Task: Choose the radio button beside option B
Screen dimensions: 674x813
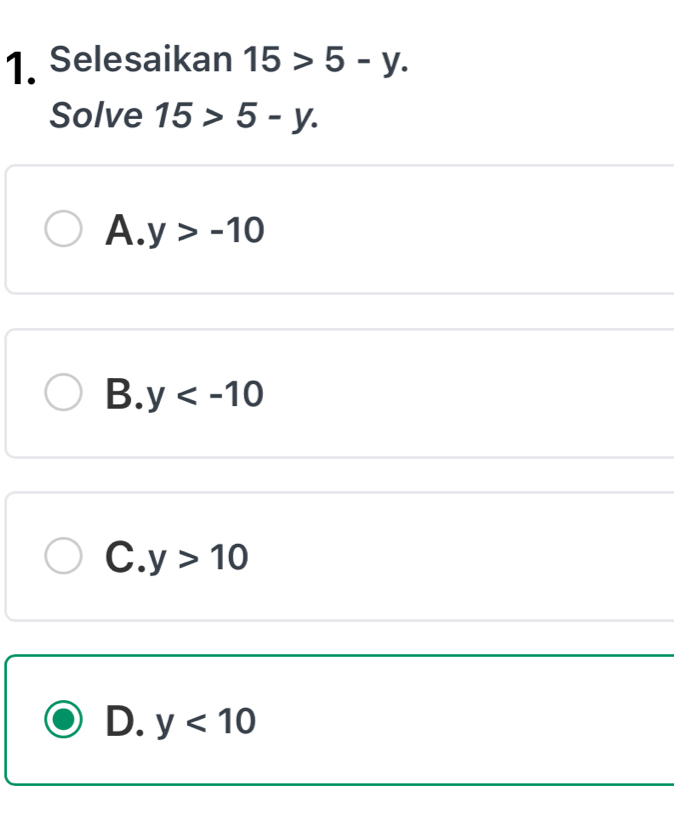Action: coord(65,393)
